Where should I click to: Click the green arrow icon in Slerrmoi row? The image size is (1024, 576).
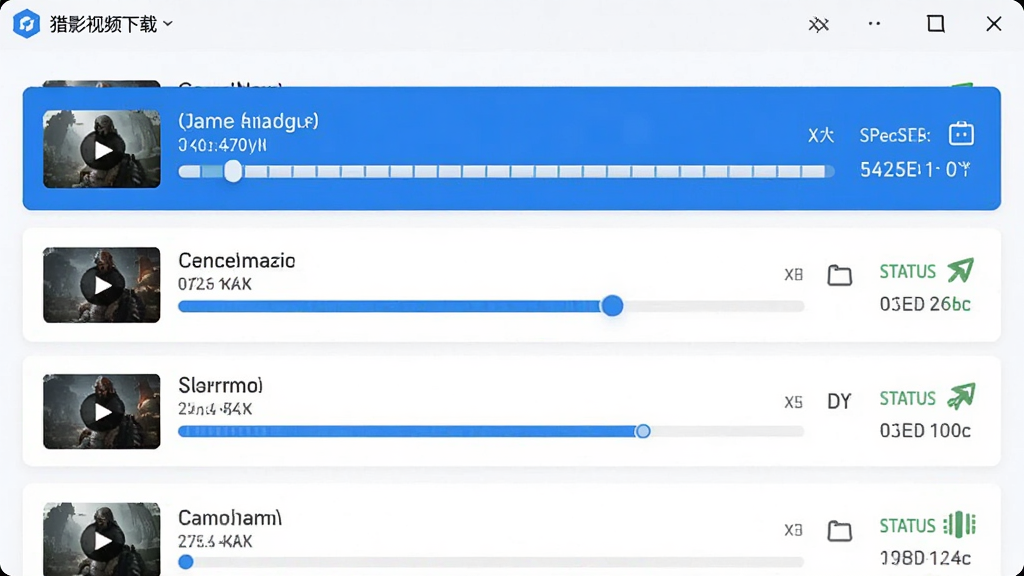961,396
